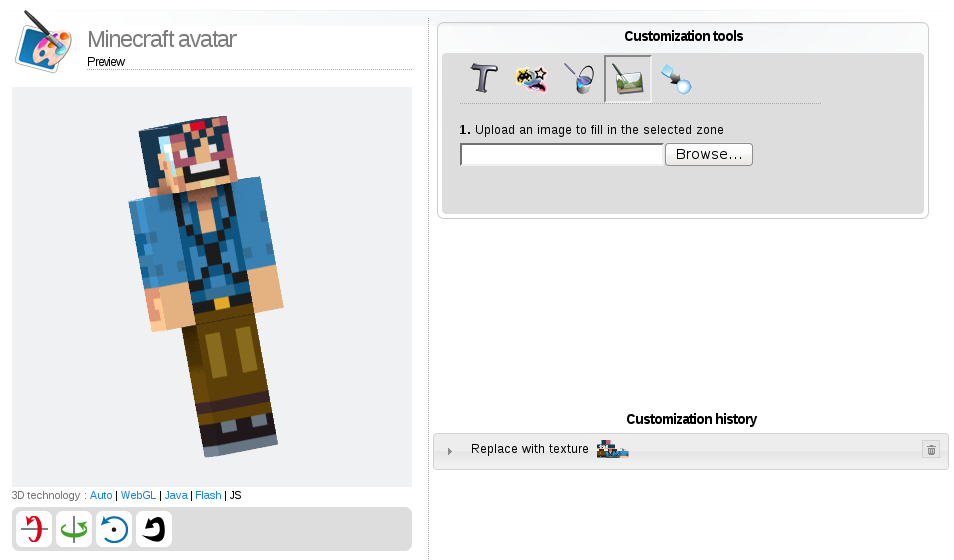Viewport: 954px width, 560px height.
Task: Delete the Replace with texture history entry
Action: coord(931,450)
